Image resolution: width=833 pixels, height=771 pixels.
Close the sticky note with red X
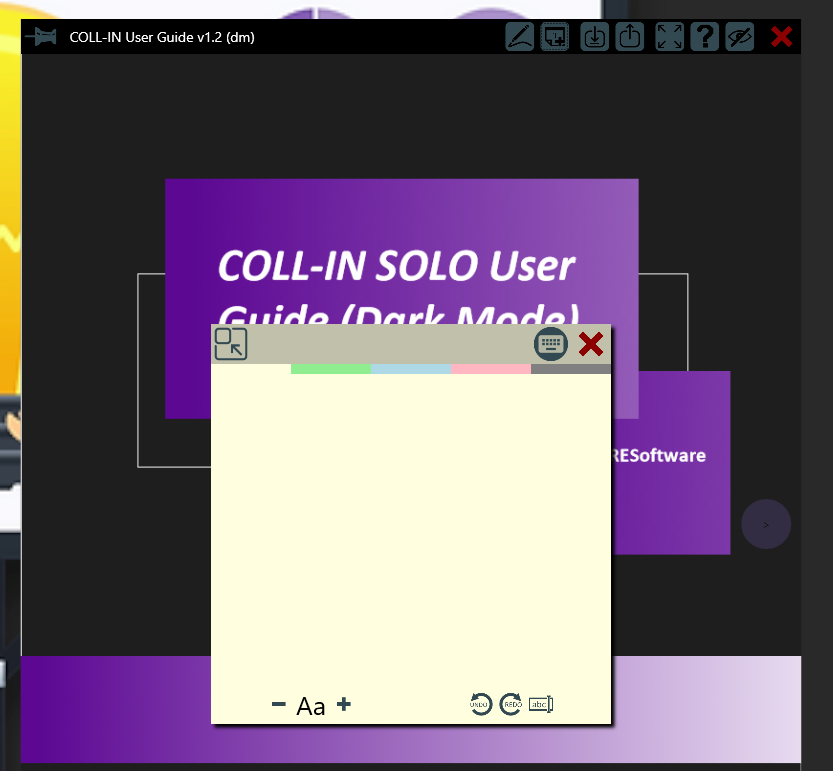pos(591,344)
